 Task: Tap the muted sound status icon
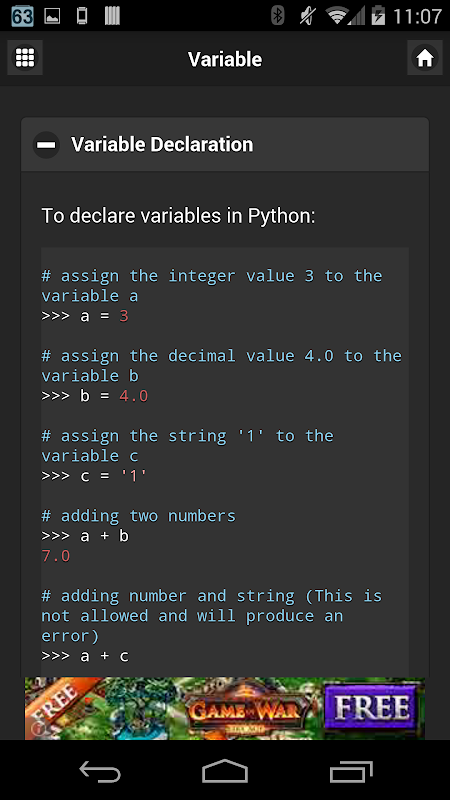point(307,16)
